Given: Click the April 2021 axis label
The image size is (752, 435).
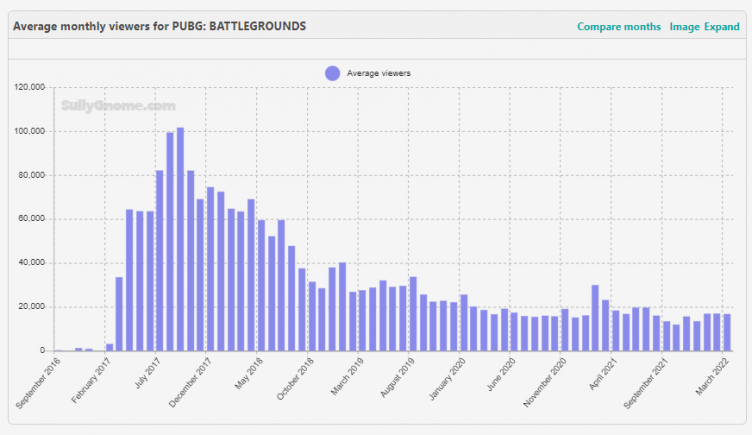Looking at the screenshot, I should (x=603, y=374).
